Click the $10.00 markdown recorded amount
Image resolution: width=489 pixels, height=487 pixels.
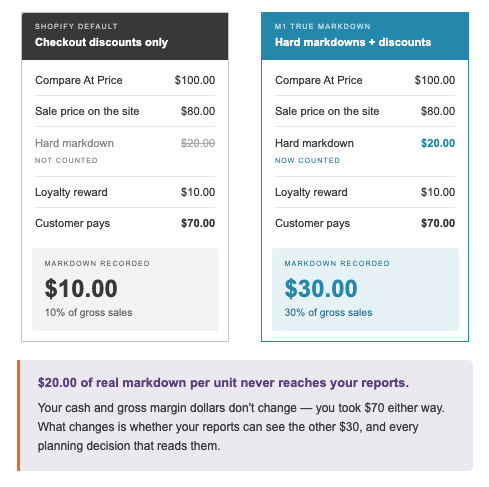click(x=81, y=288)
